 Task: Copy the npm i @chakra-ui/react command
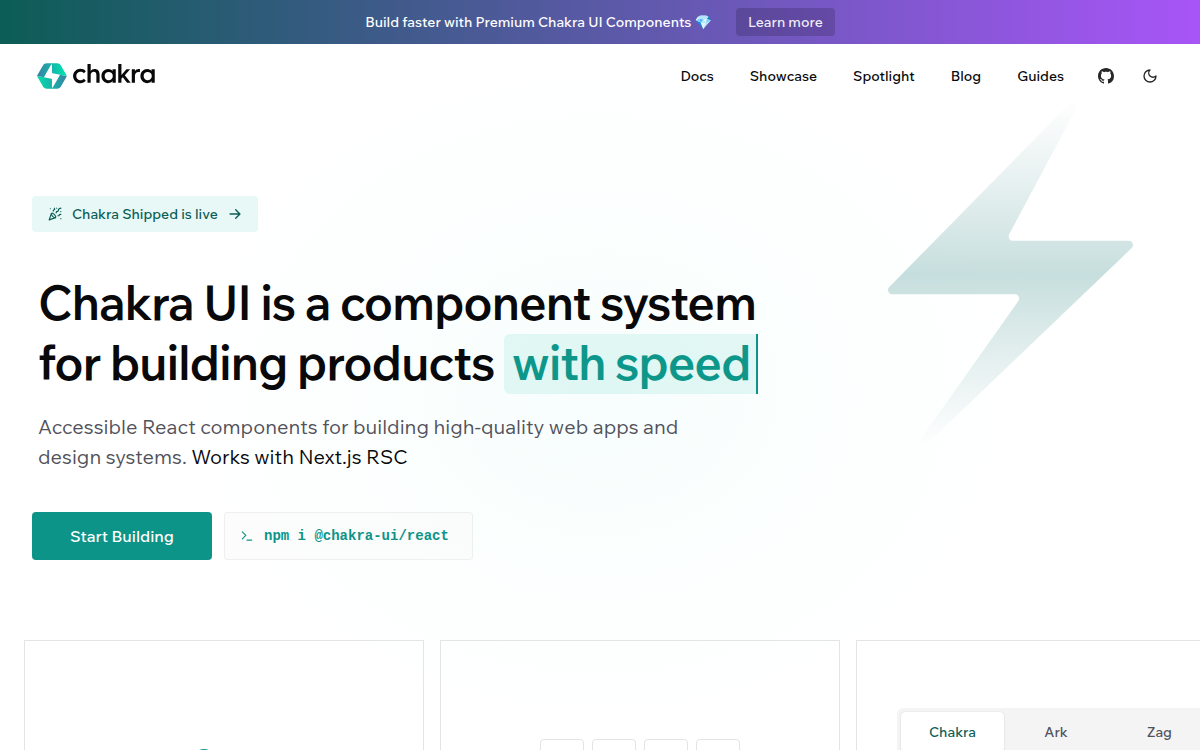pos(348,536)
